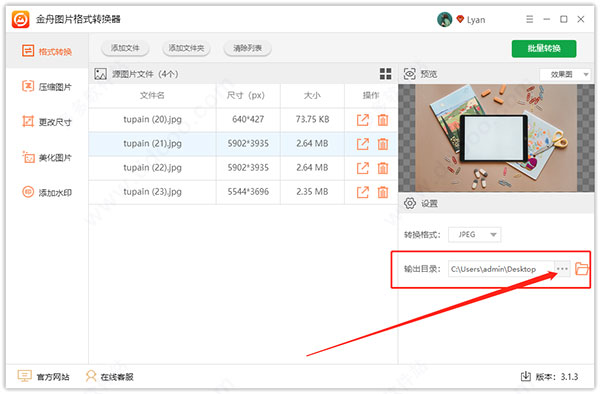Delete tupain (22).jpg with trash icon

click(383, 168)
